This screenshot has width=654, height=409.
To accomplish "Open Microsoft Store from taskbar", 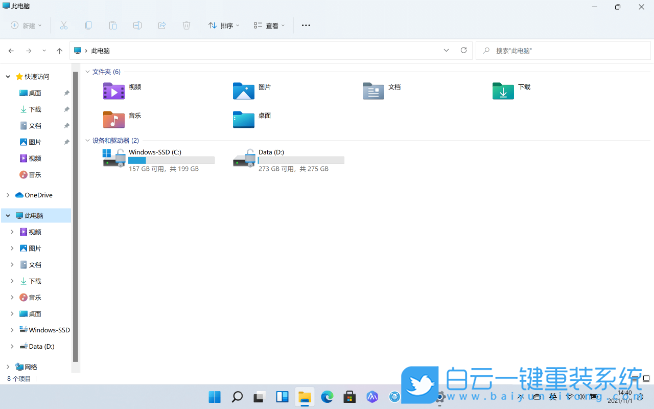I will click(350, 397).
